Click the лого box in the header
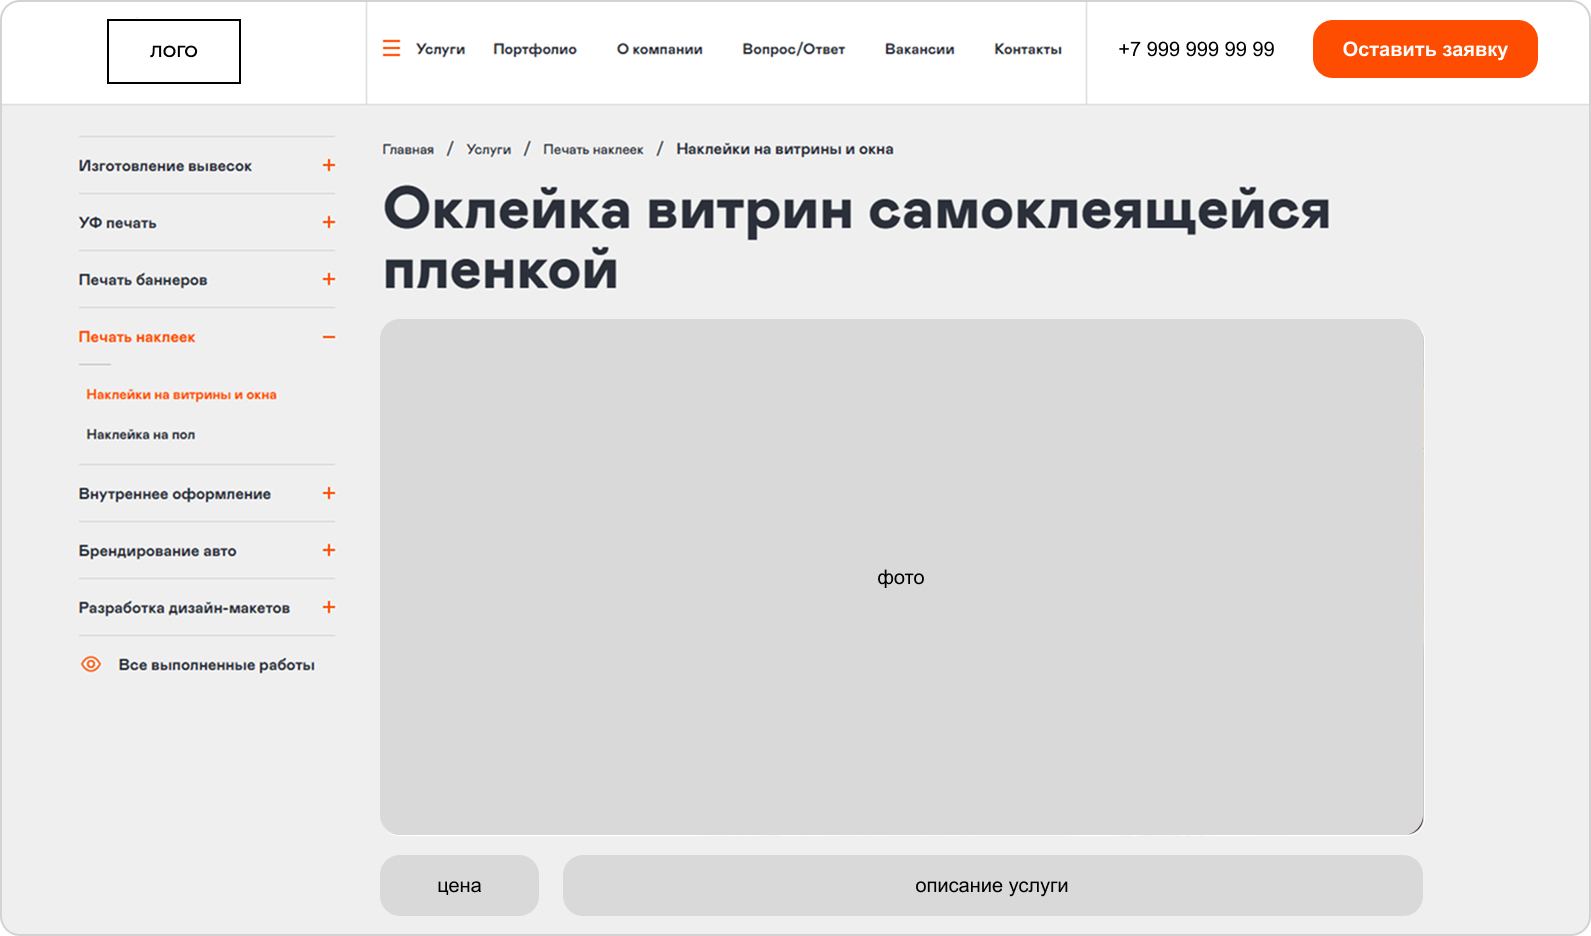The image size is (1591, 936). point(174,51)
